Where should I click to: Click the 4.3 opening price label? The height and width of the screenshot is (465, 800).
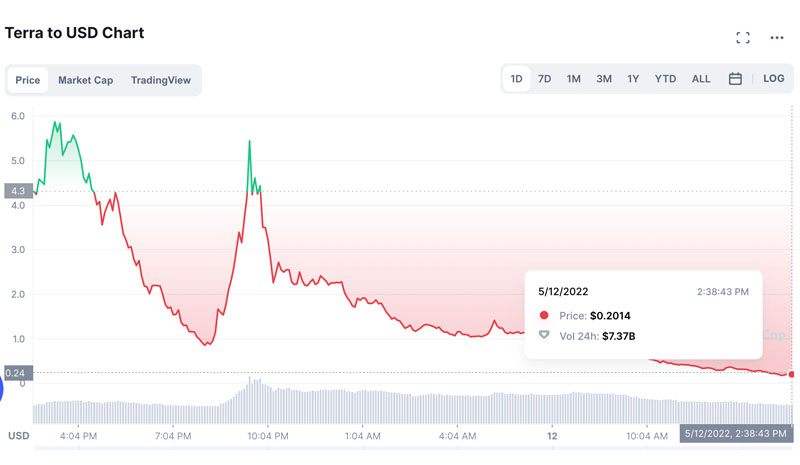pyautogui.click(x=18, y=191)
